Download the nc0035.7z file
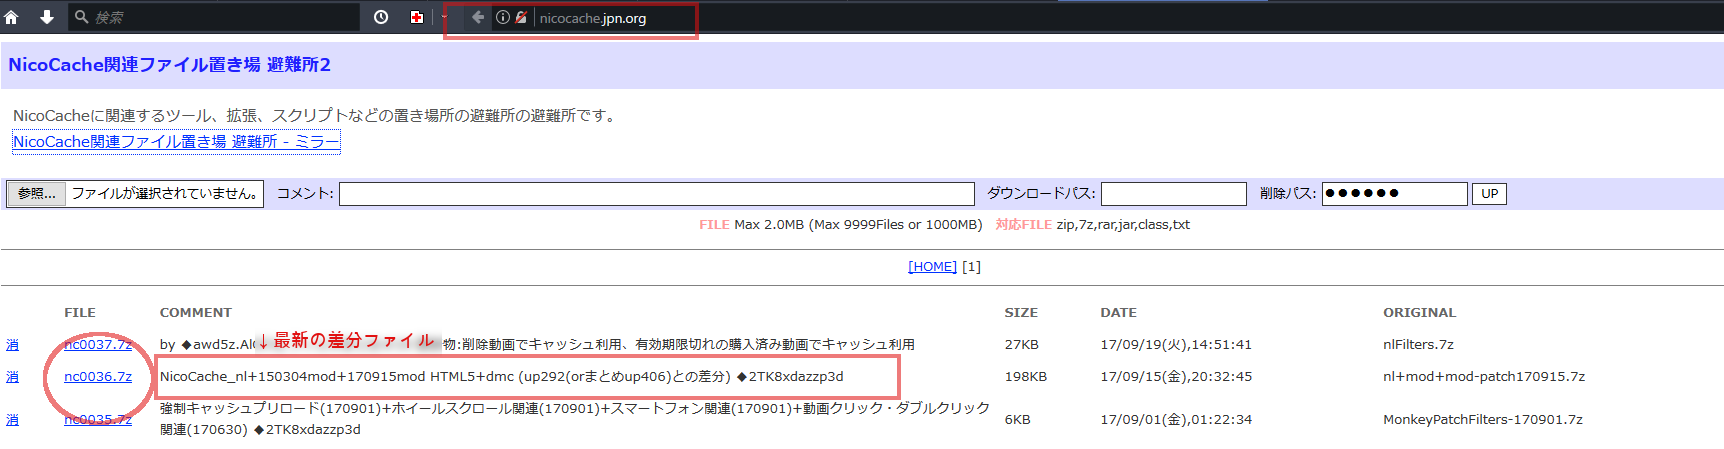 [98, 419]
